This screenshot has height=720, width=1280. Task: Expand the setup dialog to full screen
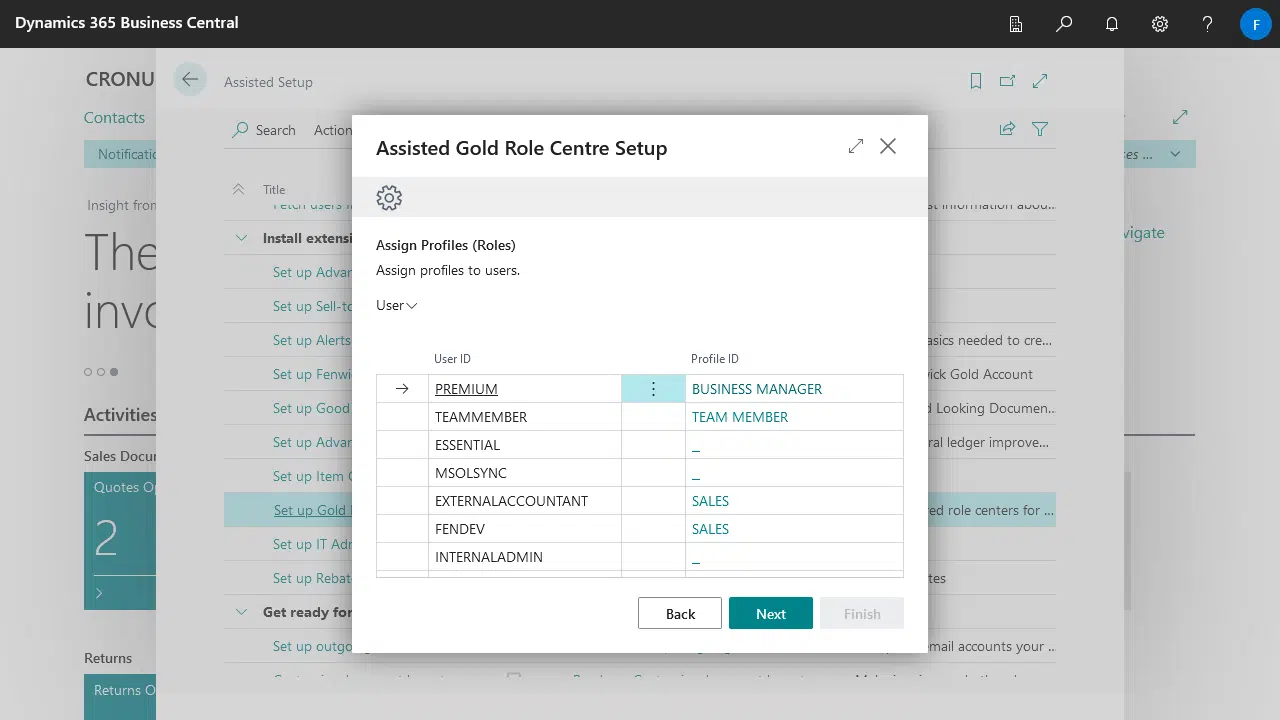point(856,147)
